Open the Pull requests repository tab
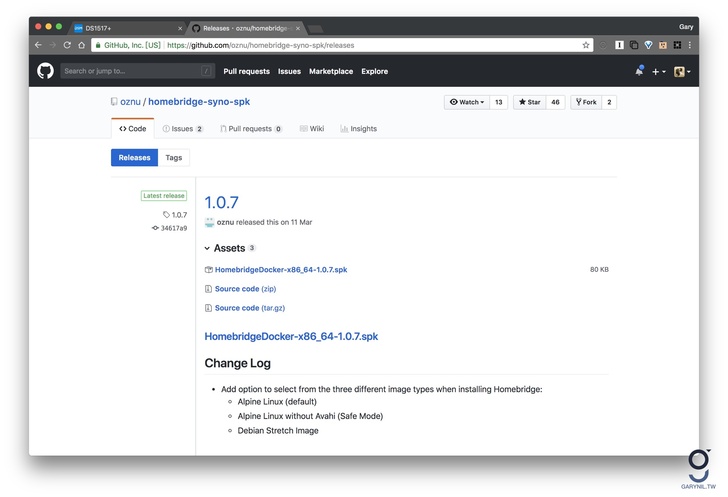Image resolution: width=728 pixels, height=497 pixels. [250, 129]
